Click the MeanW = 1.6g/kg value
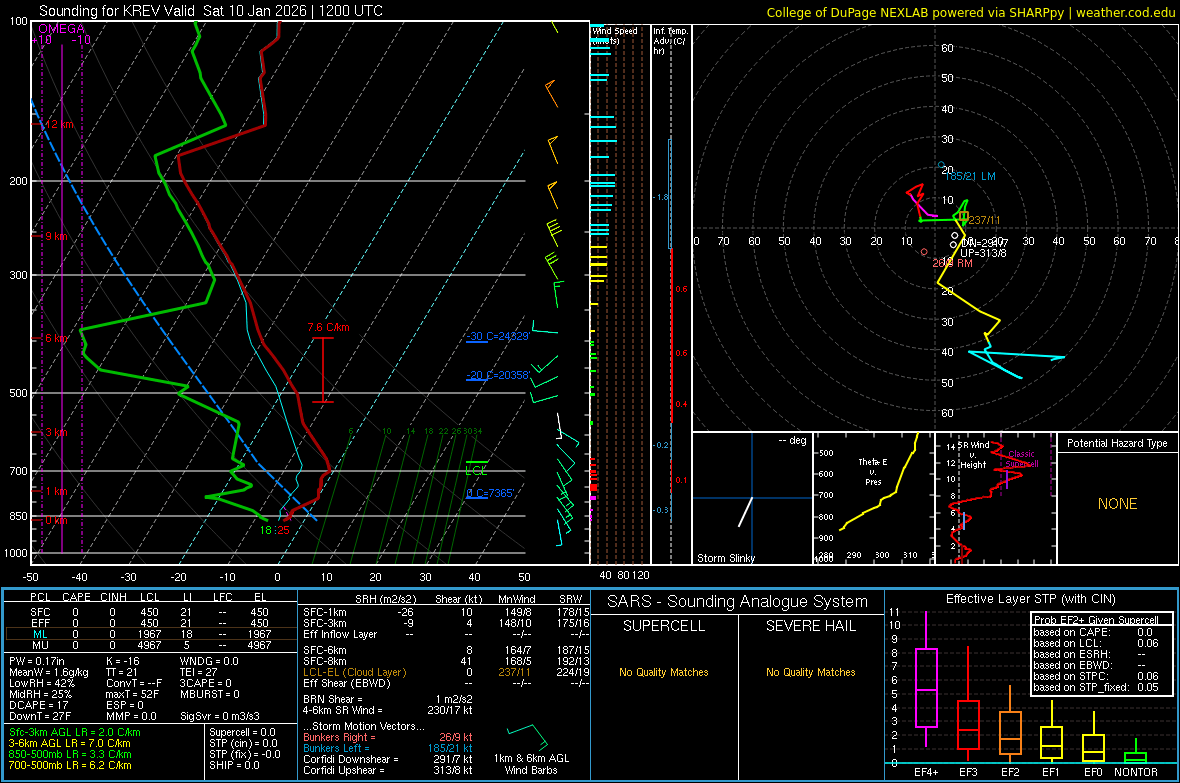This screenshot has height=783, width=1180. click(48, 672)
